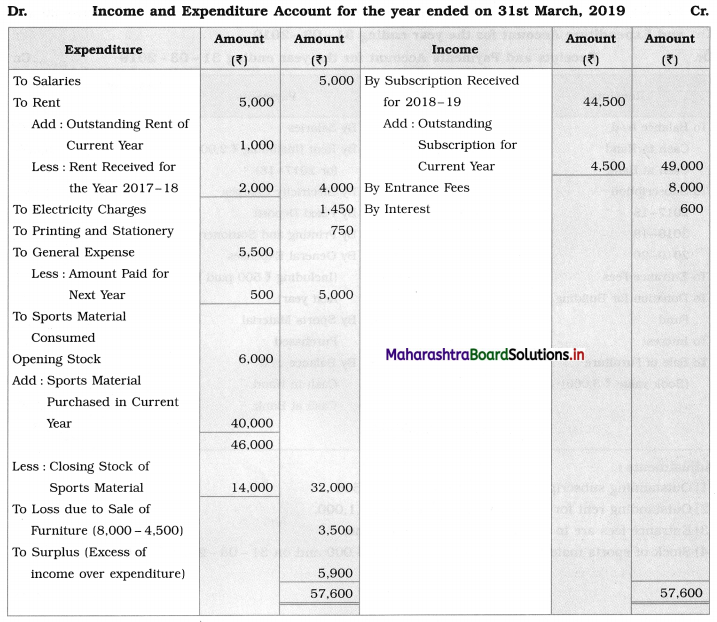This screenshot has width=717, height=622.
Task: Click the 'To General Expense' row
Action: [x=74, y=252]
